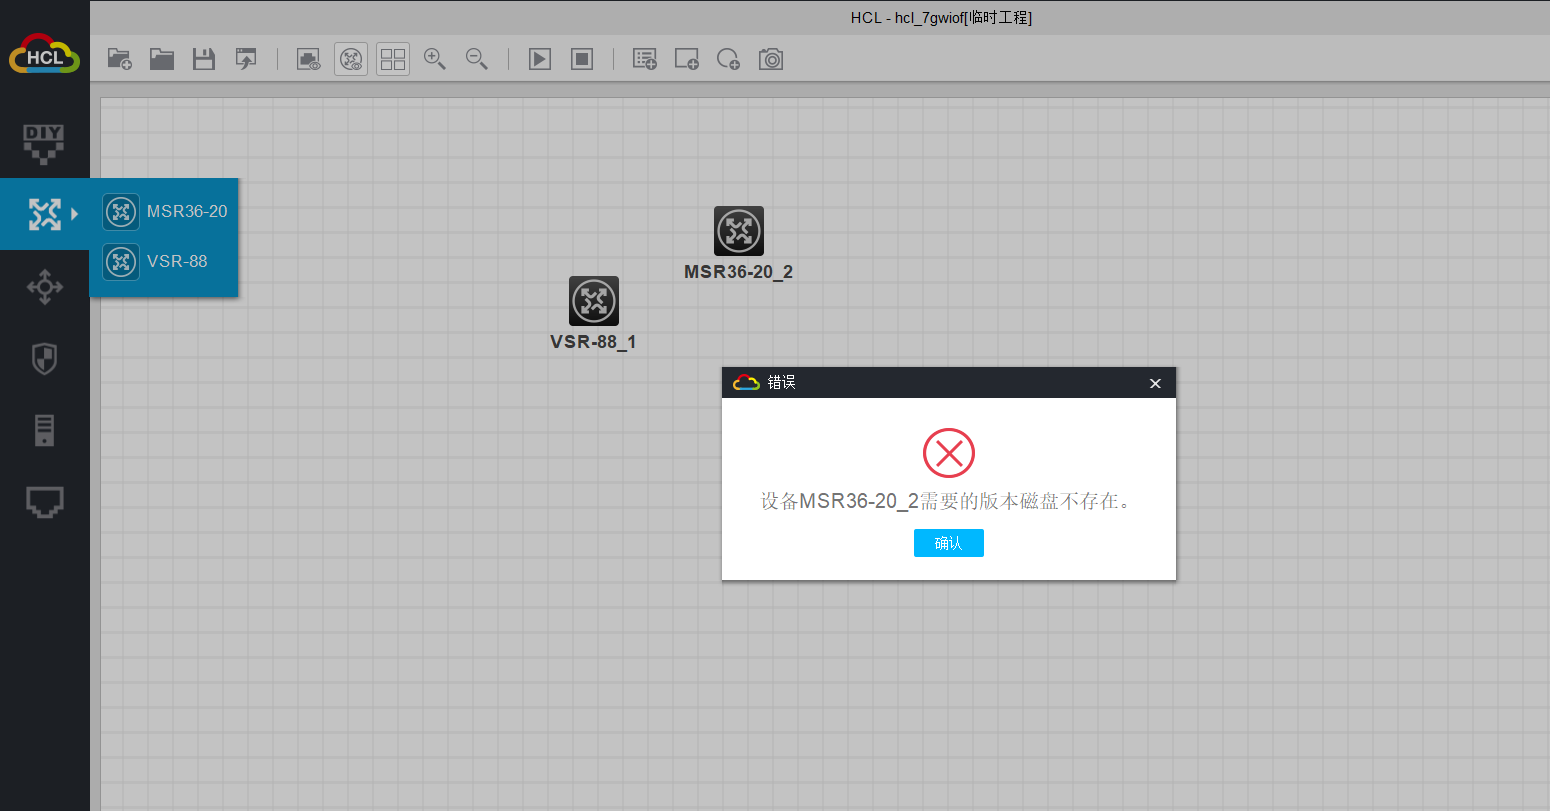Click the 错误 dialog title text
This screenshot has width=1550, height=811.
pos(781,383)
